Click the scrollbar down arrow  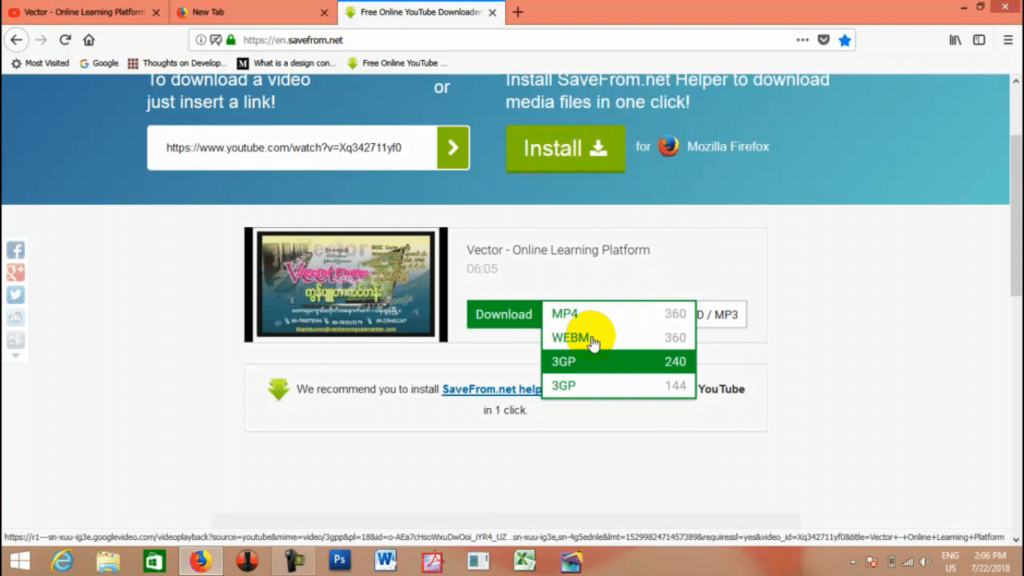1016,539
